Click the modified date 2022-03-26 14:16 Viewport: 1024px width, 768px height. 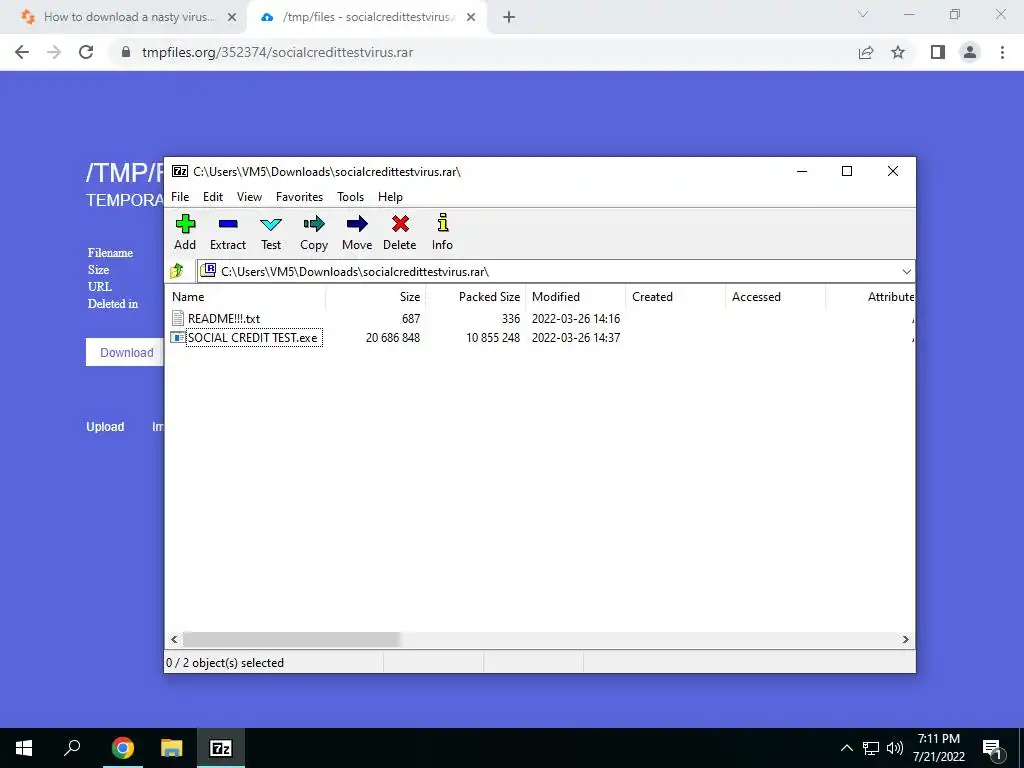coord(576,319)
